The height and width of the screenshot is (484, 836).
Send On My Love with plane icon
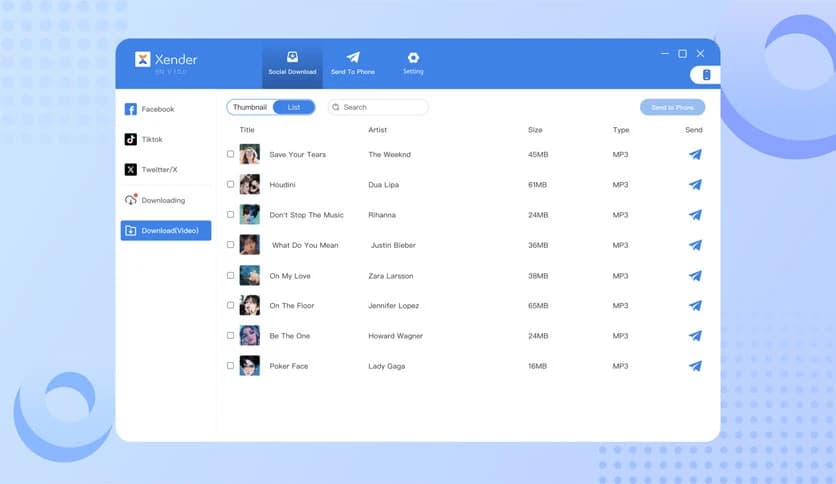click(695, 276)
